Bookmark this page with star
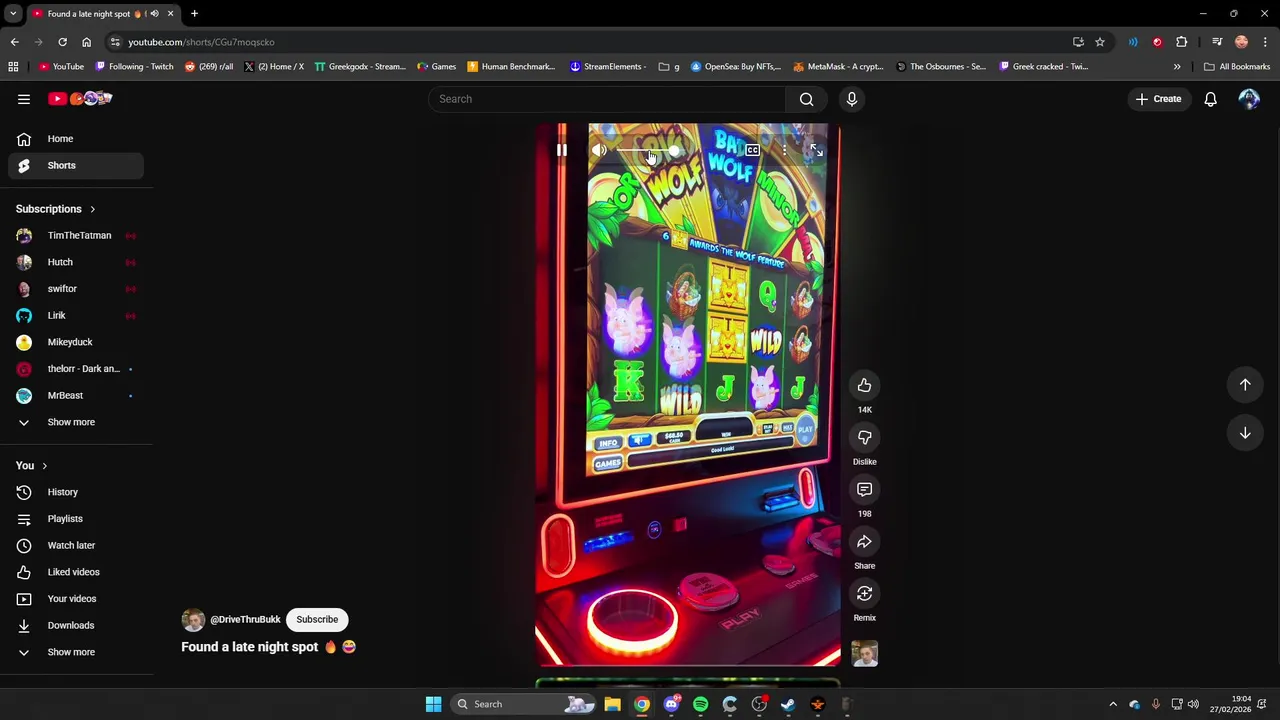 (x=1100, y=42)
